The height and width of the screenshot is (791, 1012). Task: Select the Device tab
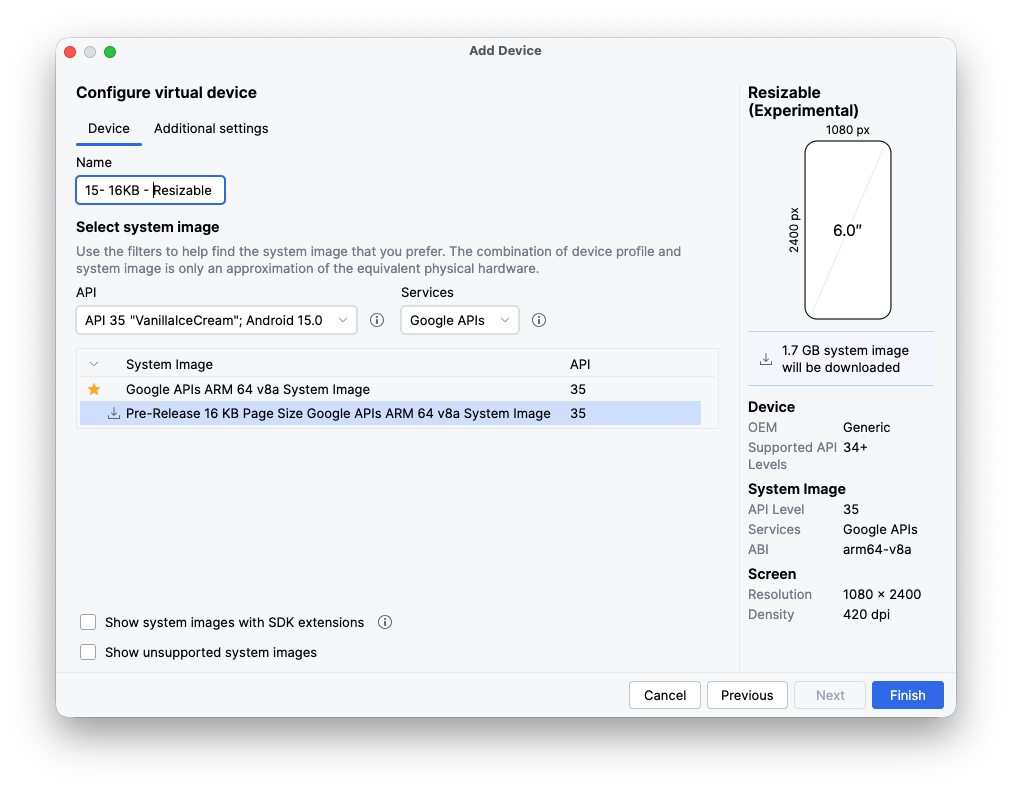tap(109, 129)
